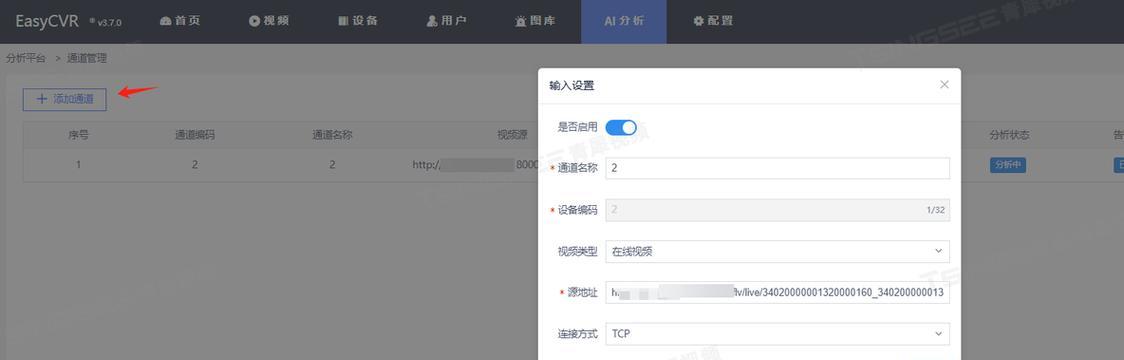Switch to the 设备 devices tab
This screenshot has width=1124, height=360.
358,21
